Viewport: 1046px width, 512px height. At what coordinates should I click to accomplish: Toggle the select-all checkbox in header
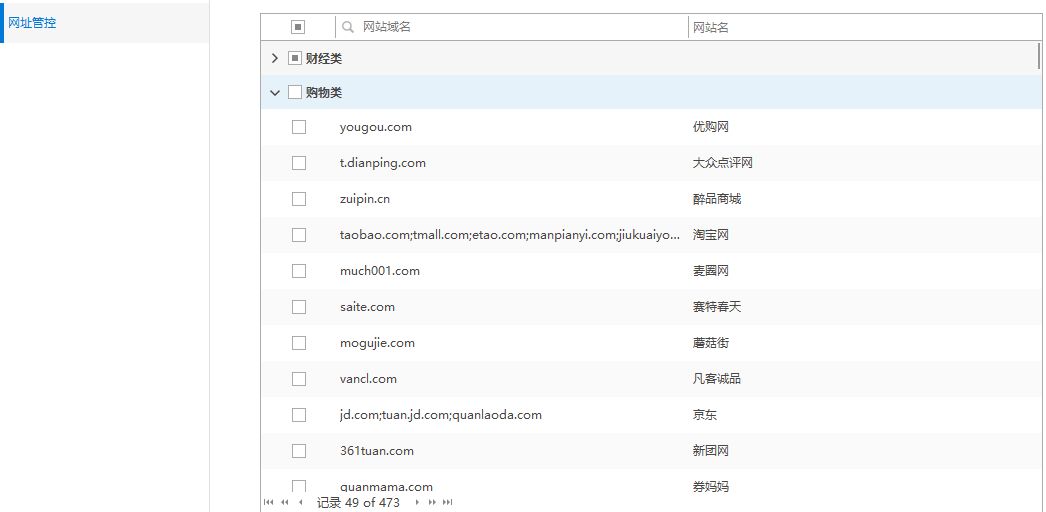(298, 27)
